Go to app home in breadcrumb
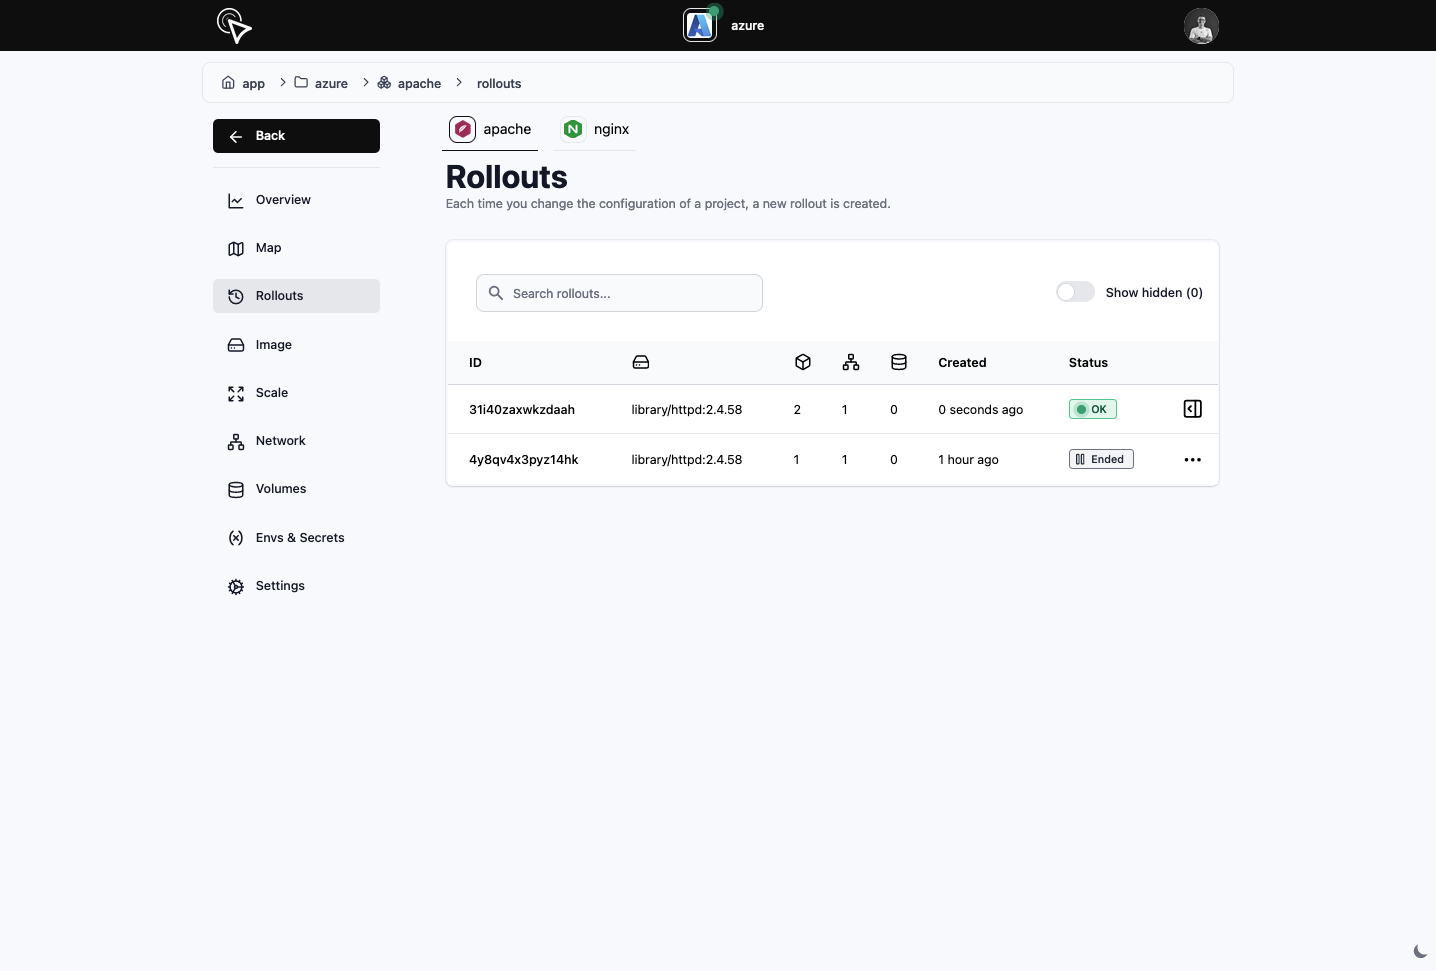 [243, 83]
